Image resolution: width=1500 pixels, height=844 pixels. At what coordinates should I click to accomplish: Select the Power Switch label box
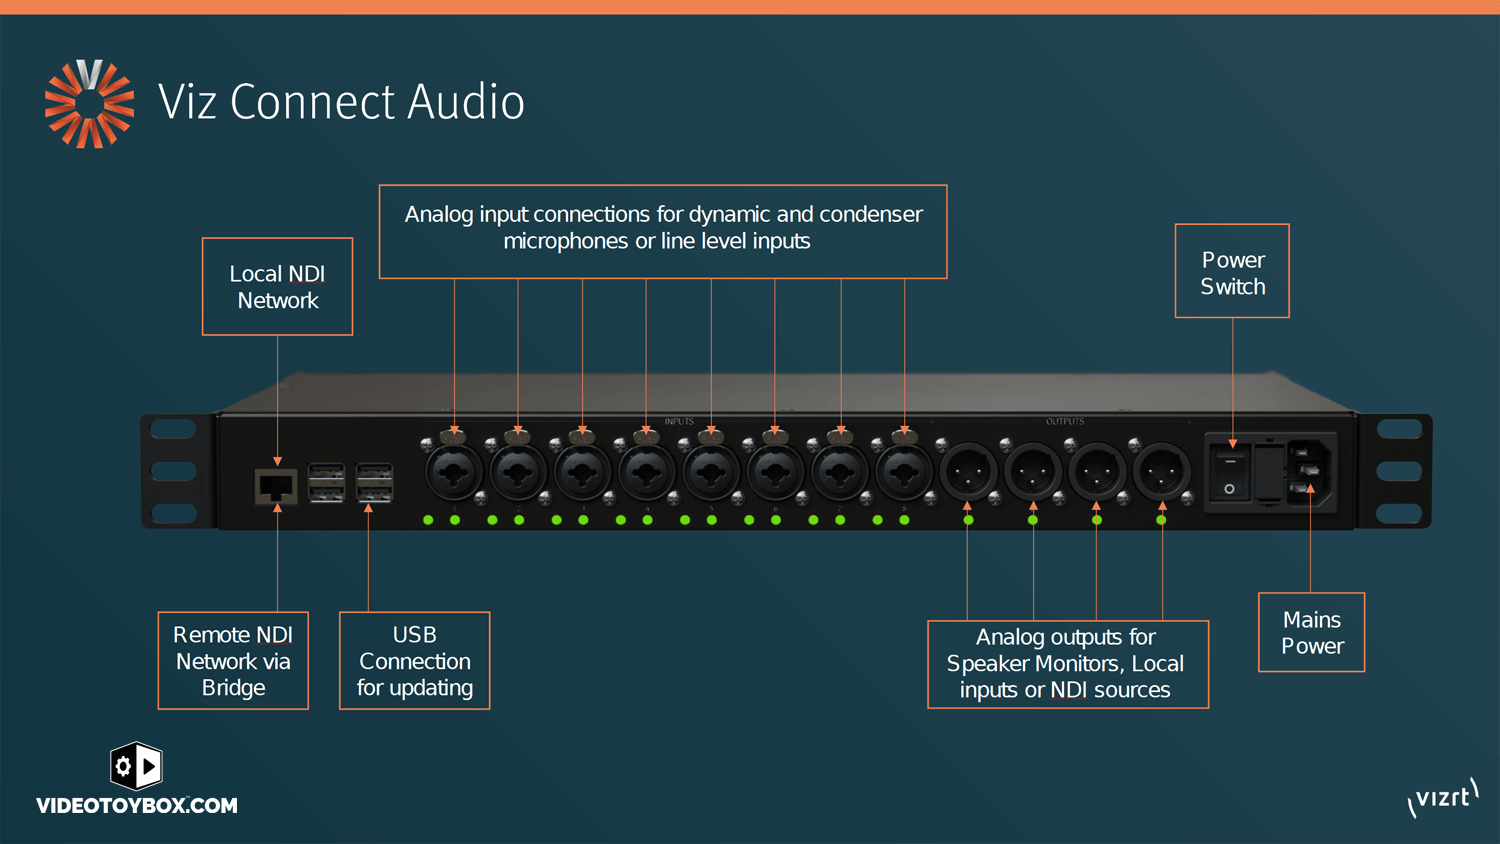click(x=1232, y=271)
